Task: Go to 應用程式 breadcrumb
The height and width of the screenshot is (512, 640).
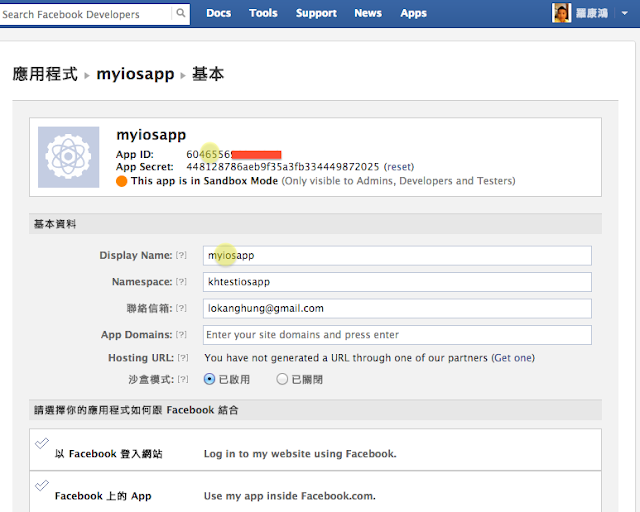Action: 45,74
